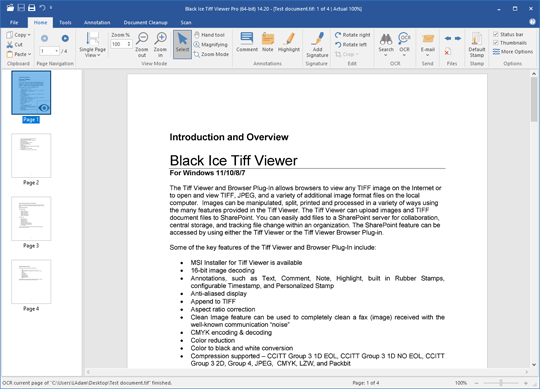Click the Open file icon in title bar

(x=10, y=8)
